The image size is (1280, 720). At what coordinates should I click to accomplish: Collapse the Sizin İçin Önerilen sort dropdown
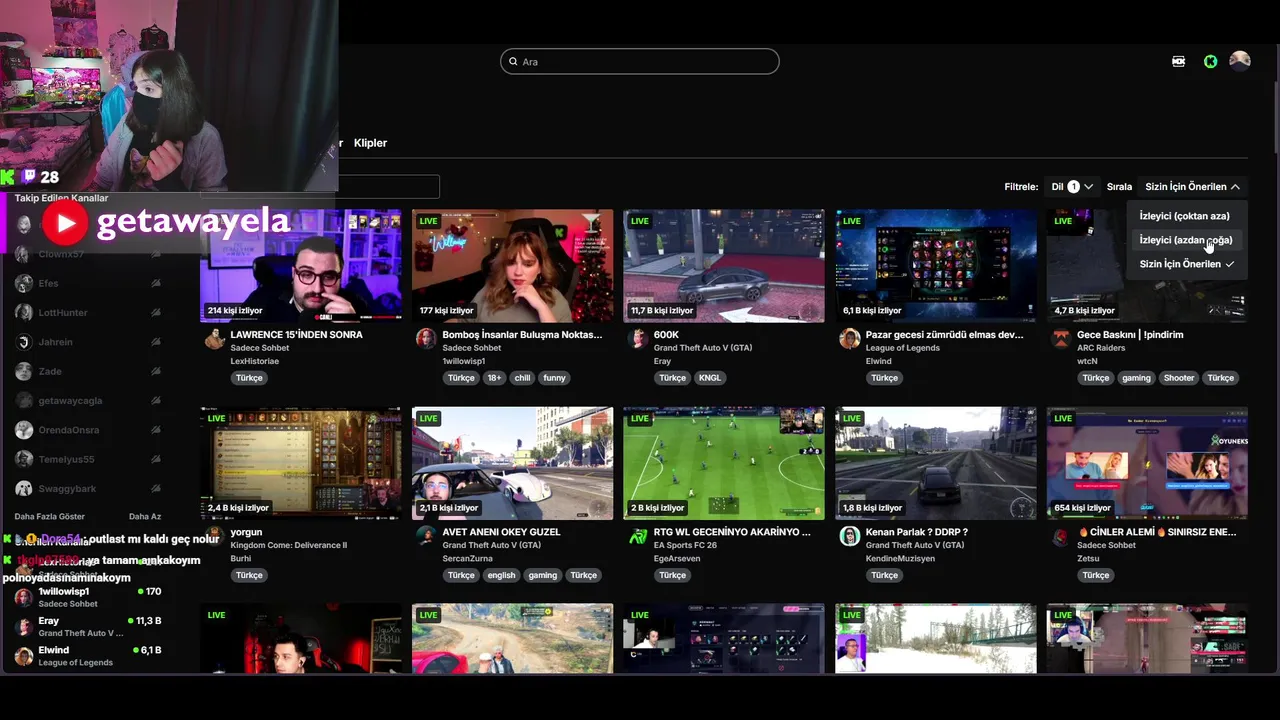click(x=1192, y=187)
